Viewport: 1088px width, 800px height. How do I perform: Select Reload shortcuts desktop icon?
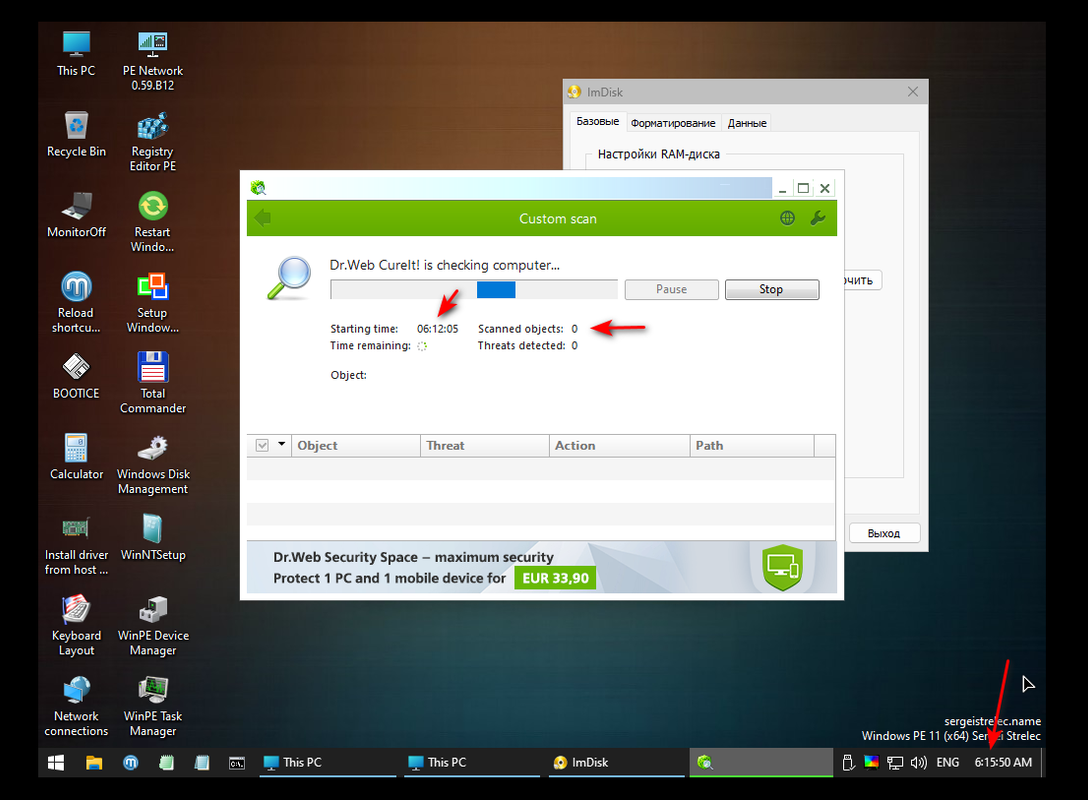76,303
